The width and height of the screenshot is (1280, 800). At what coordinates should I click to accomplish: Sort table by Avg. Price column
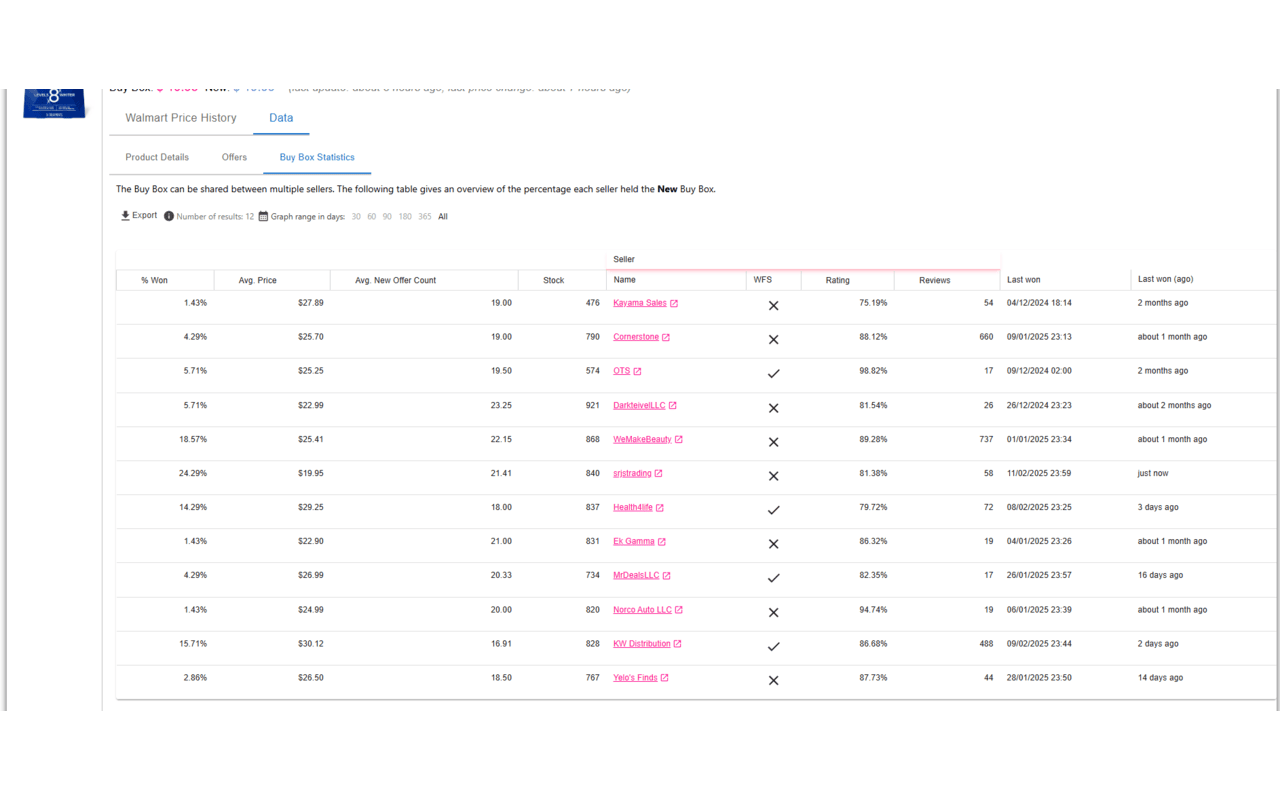click(258, 281)
